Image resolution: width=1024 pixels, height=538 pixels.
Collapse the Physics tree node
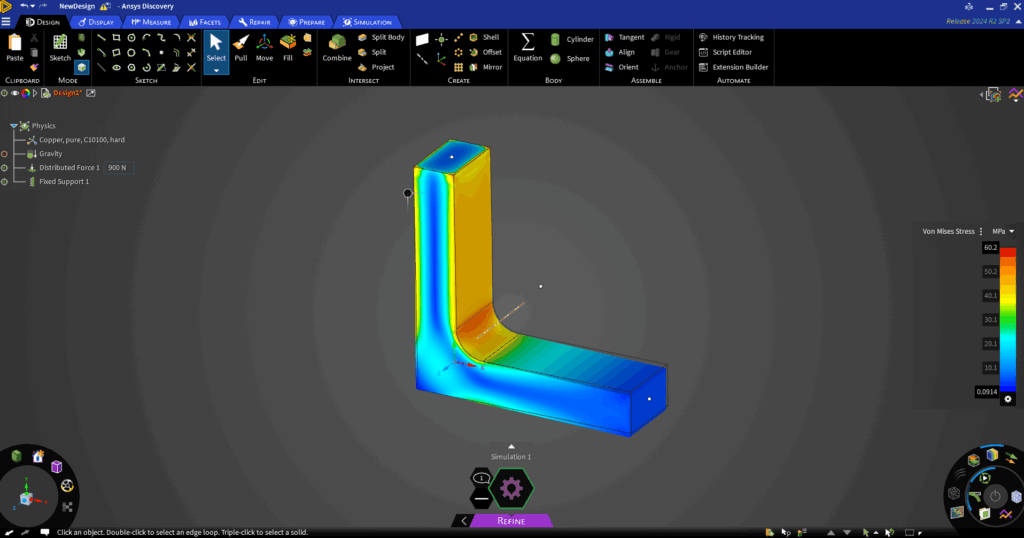14,125
